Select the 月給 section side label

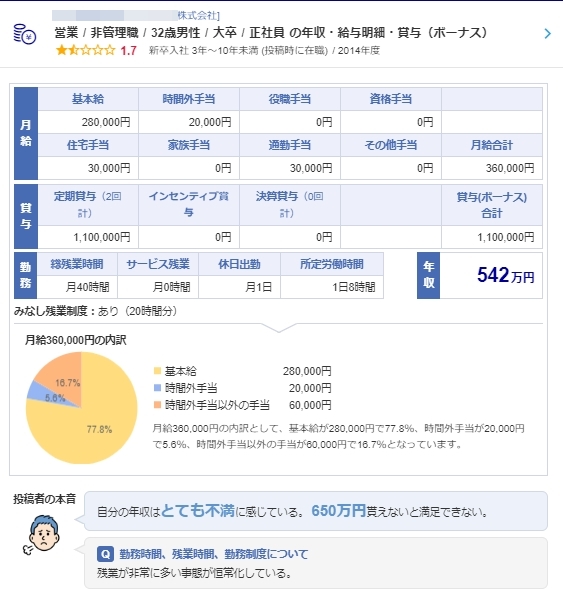tap(26, 133)
